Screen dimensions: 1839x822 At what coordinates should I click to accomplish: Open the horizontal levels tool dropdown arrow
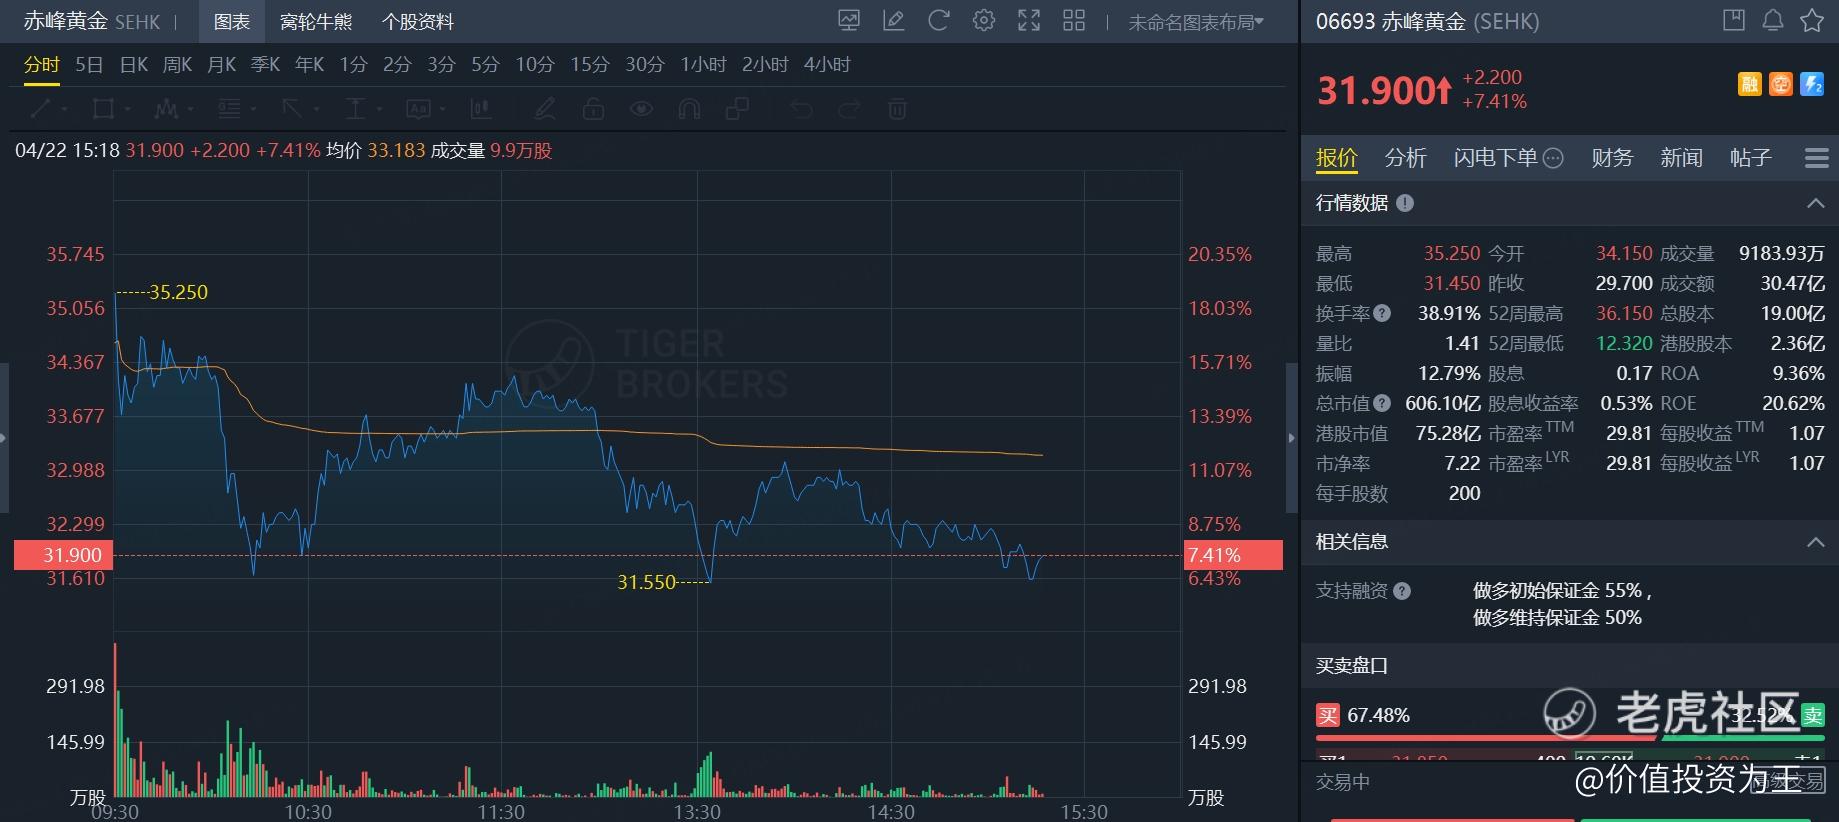pos(253,109)
